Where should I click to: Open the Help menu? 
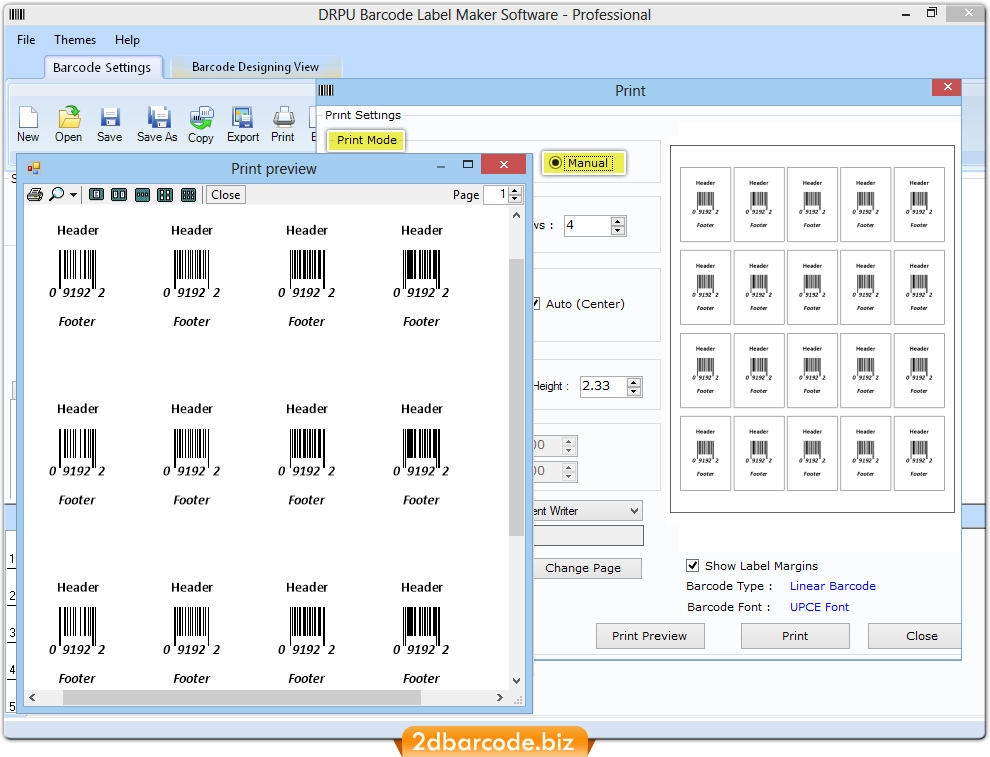(x=127, y=40)
